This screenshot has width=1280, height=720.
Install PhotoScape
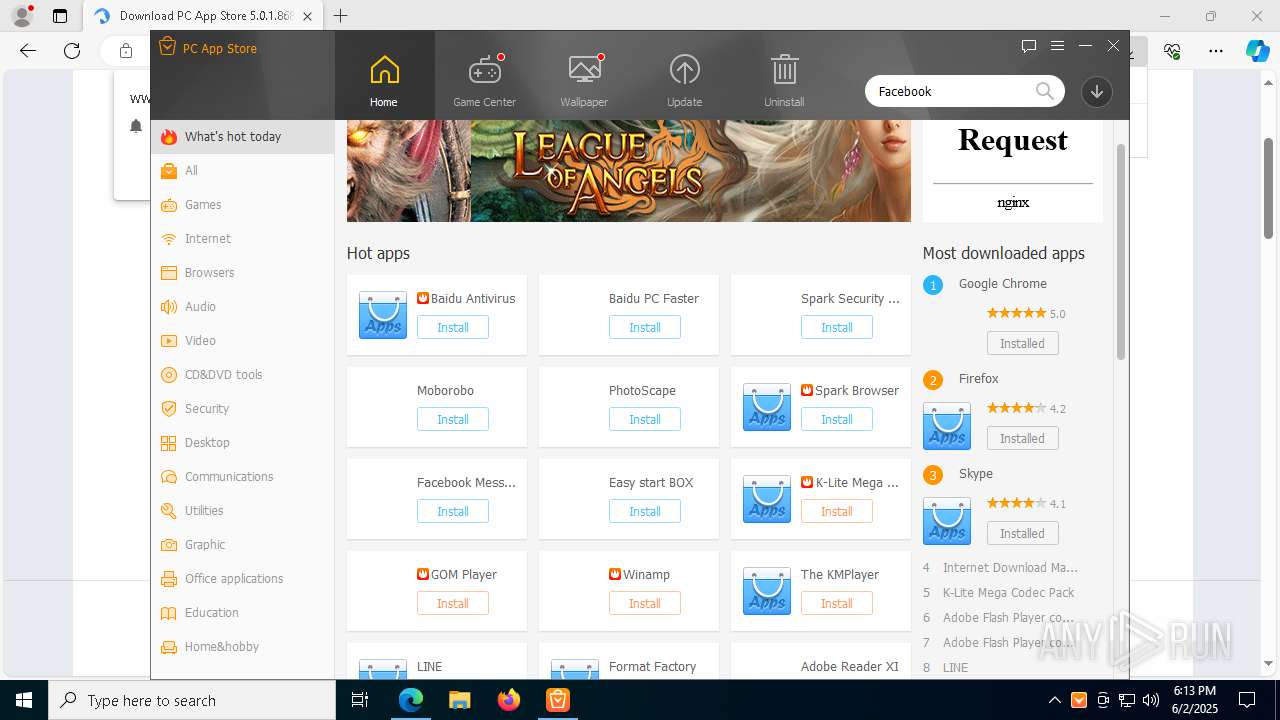tap(645, 420)
